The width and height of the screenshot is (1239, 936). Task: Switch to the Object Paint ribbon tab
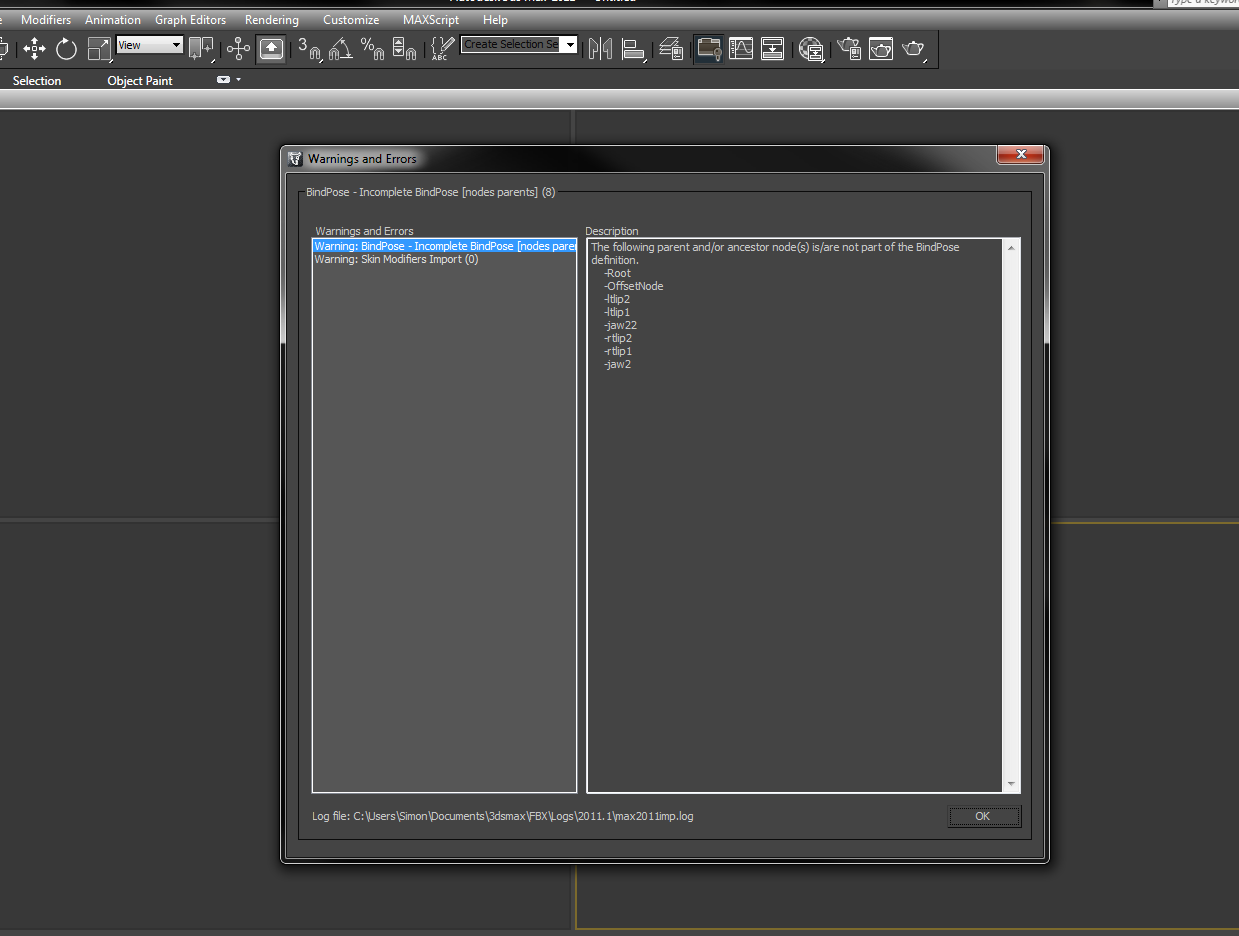[140, 81]
